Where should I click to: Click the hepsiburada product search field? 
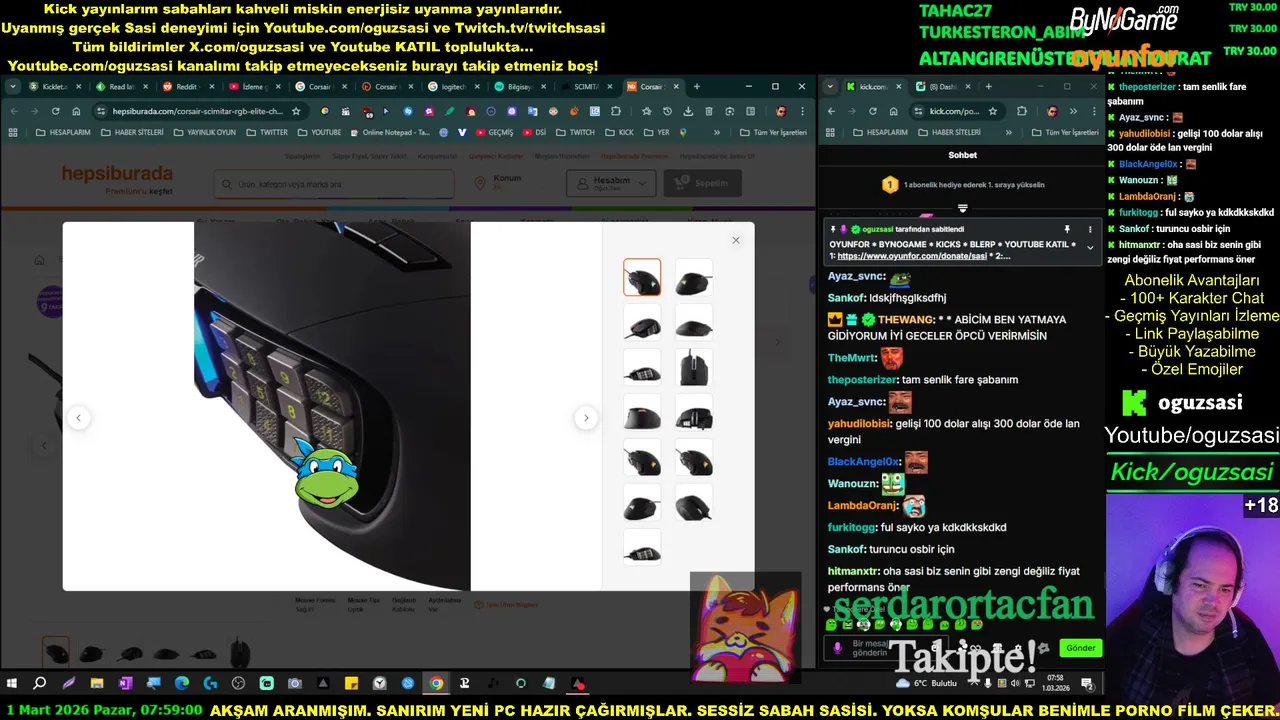[x=334, y=184]
